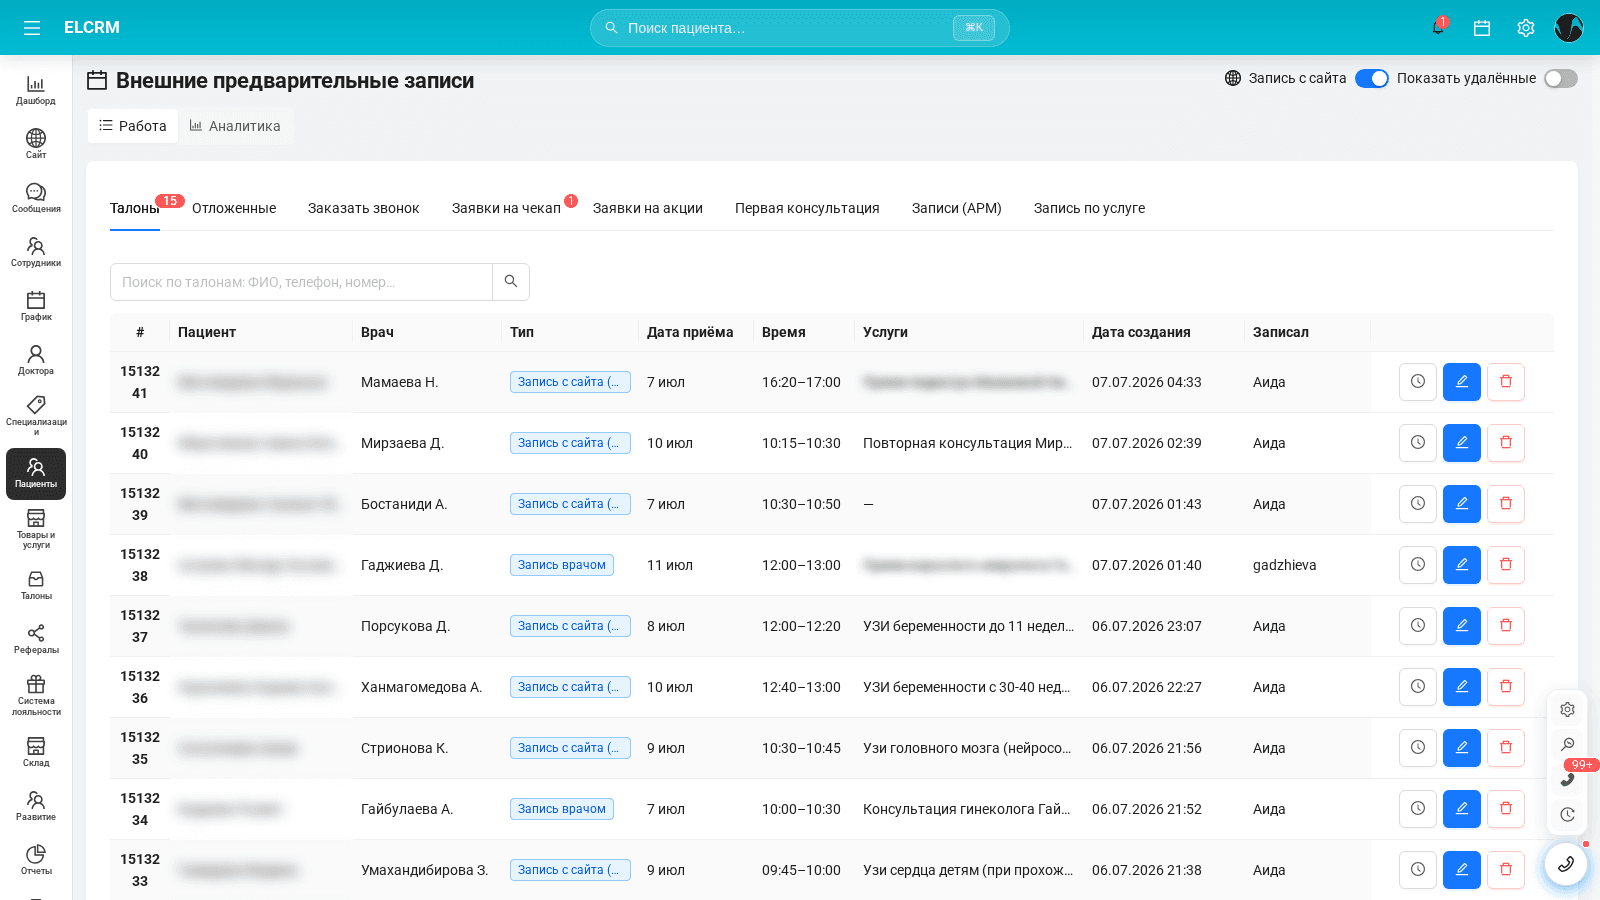The height and width of the screenshot is (900, 1600).
Task: Select the Отложенные tab
Action: point(234,208)
